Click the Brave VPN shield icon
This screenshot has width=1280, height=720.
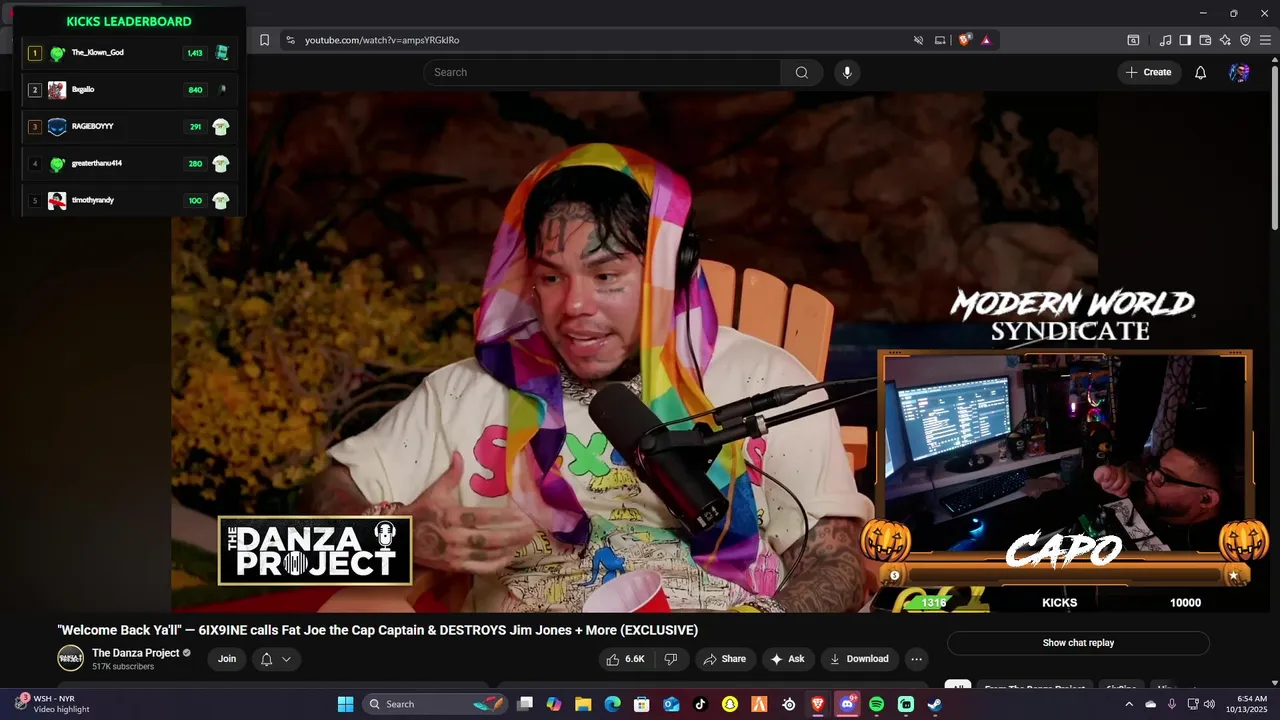click(x=1245, y=40)
